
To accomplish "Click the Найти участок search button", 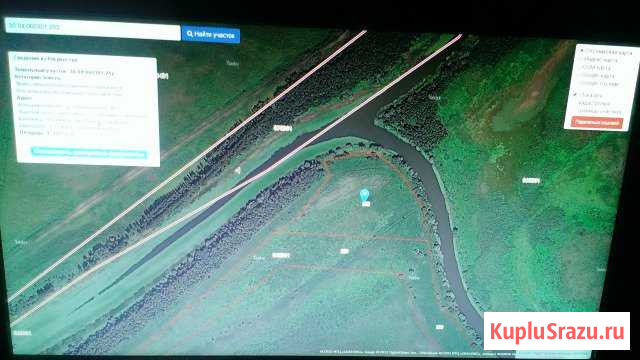I will [x=211, y=34].
